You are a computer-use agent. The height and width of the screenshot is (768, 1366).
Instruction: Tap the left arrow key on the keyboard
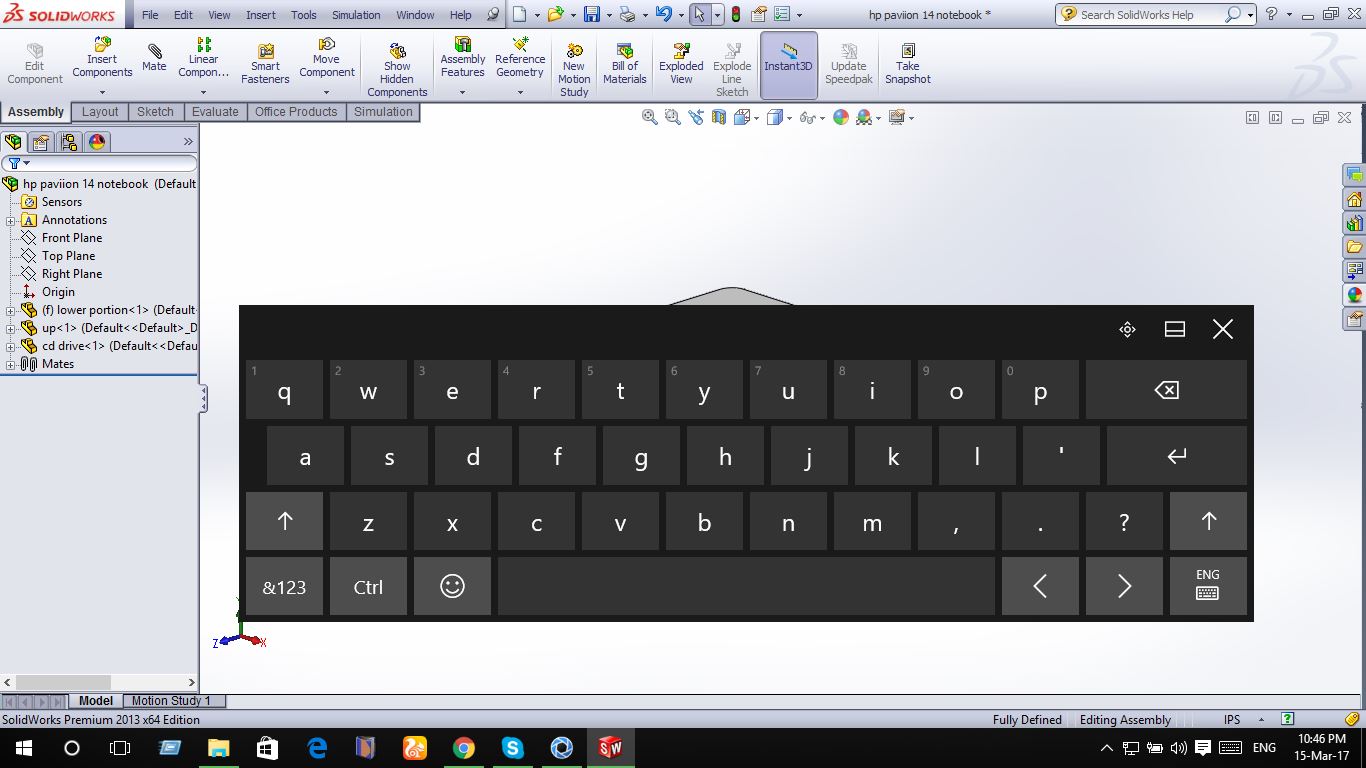[1040, 587]
